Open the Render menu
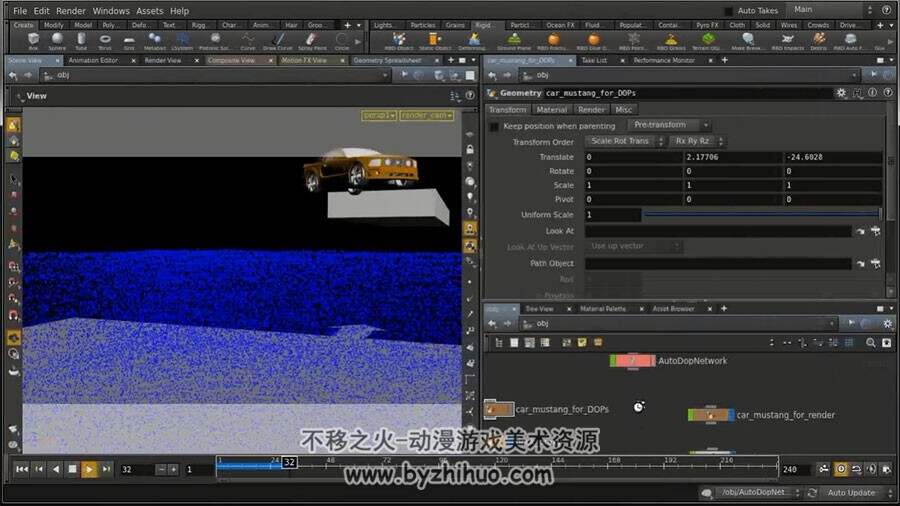 (71, 11)
